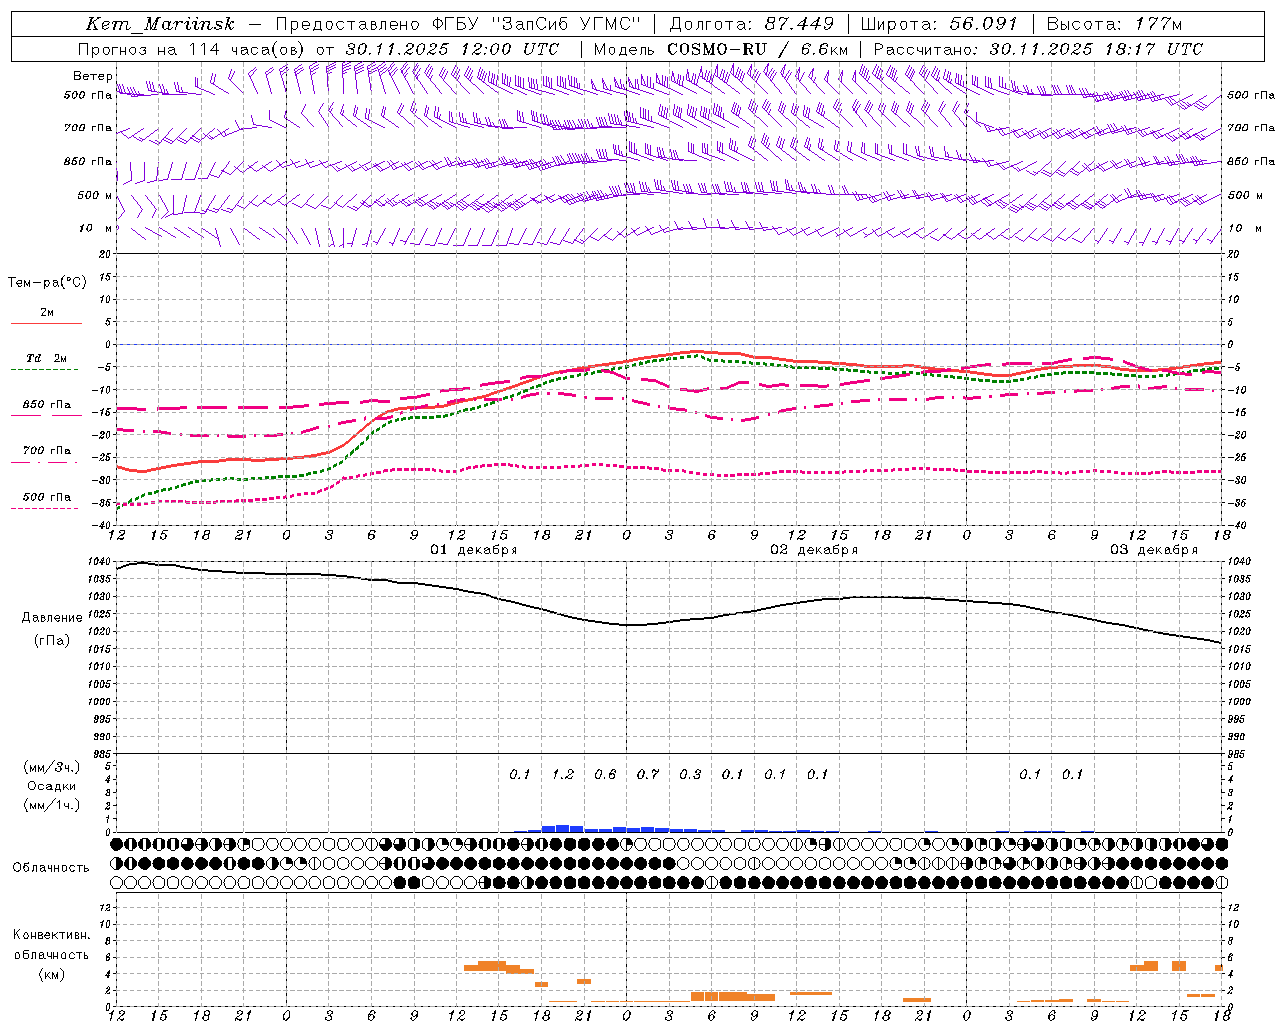Click the (мм/3ч.) units label
The height and width of the screenshot is (1024, 1280).
pyautogui.click(x=52, y=767)
